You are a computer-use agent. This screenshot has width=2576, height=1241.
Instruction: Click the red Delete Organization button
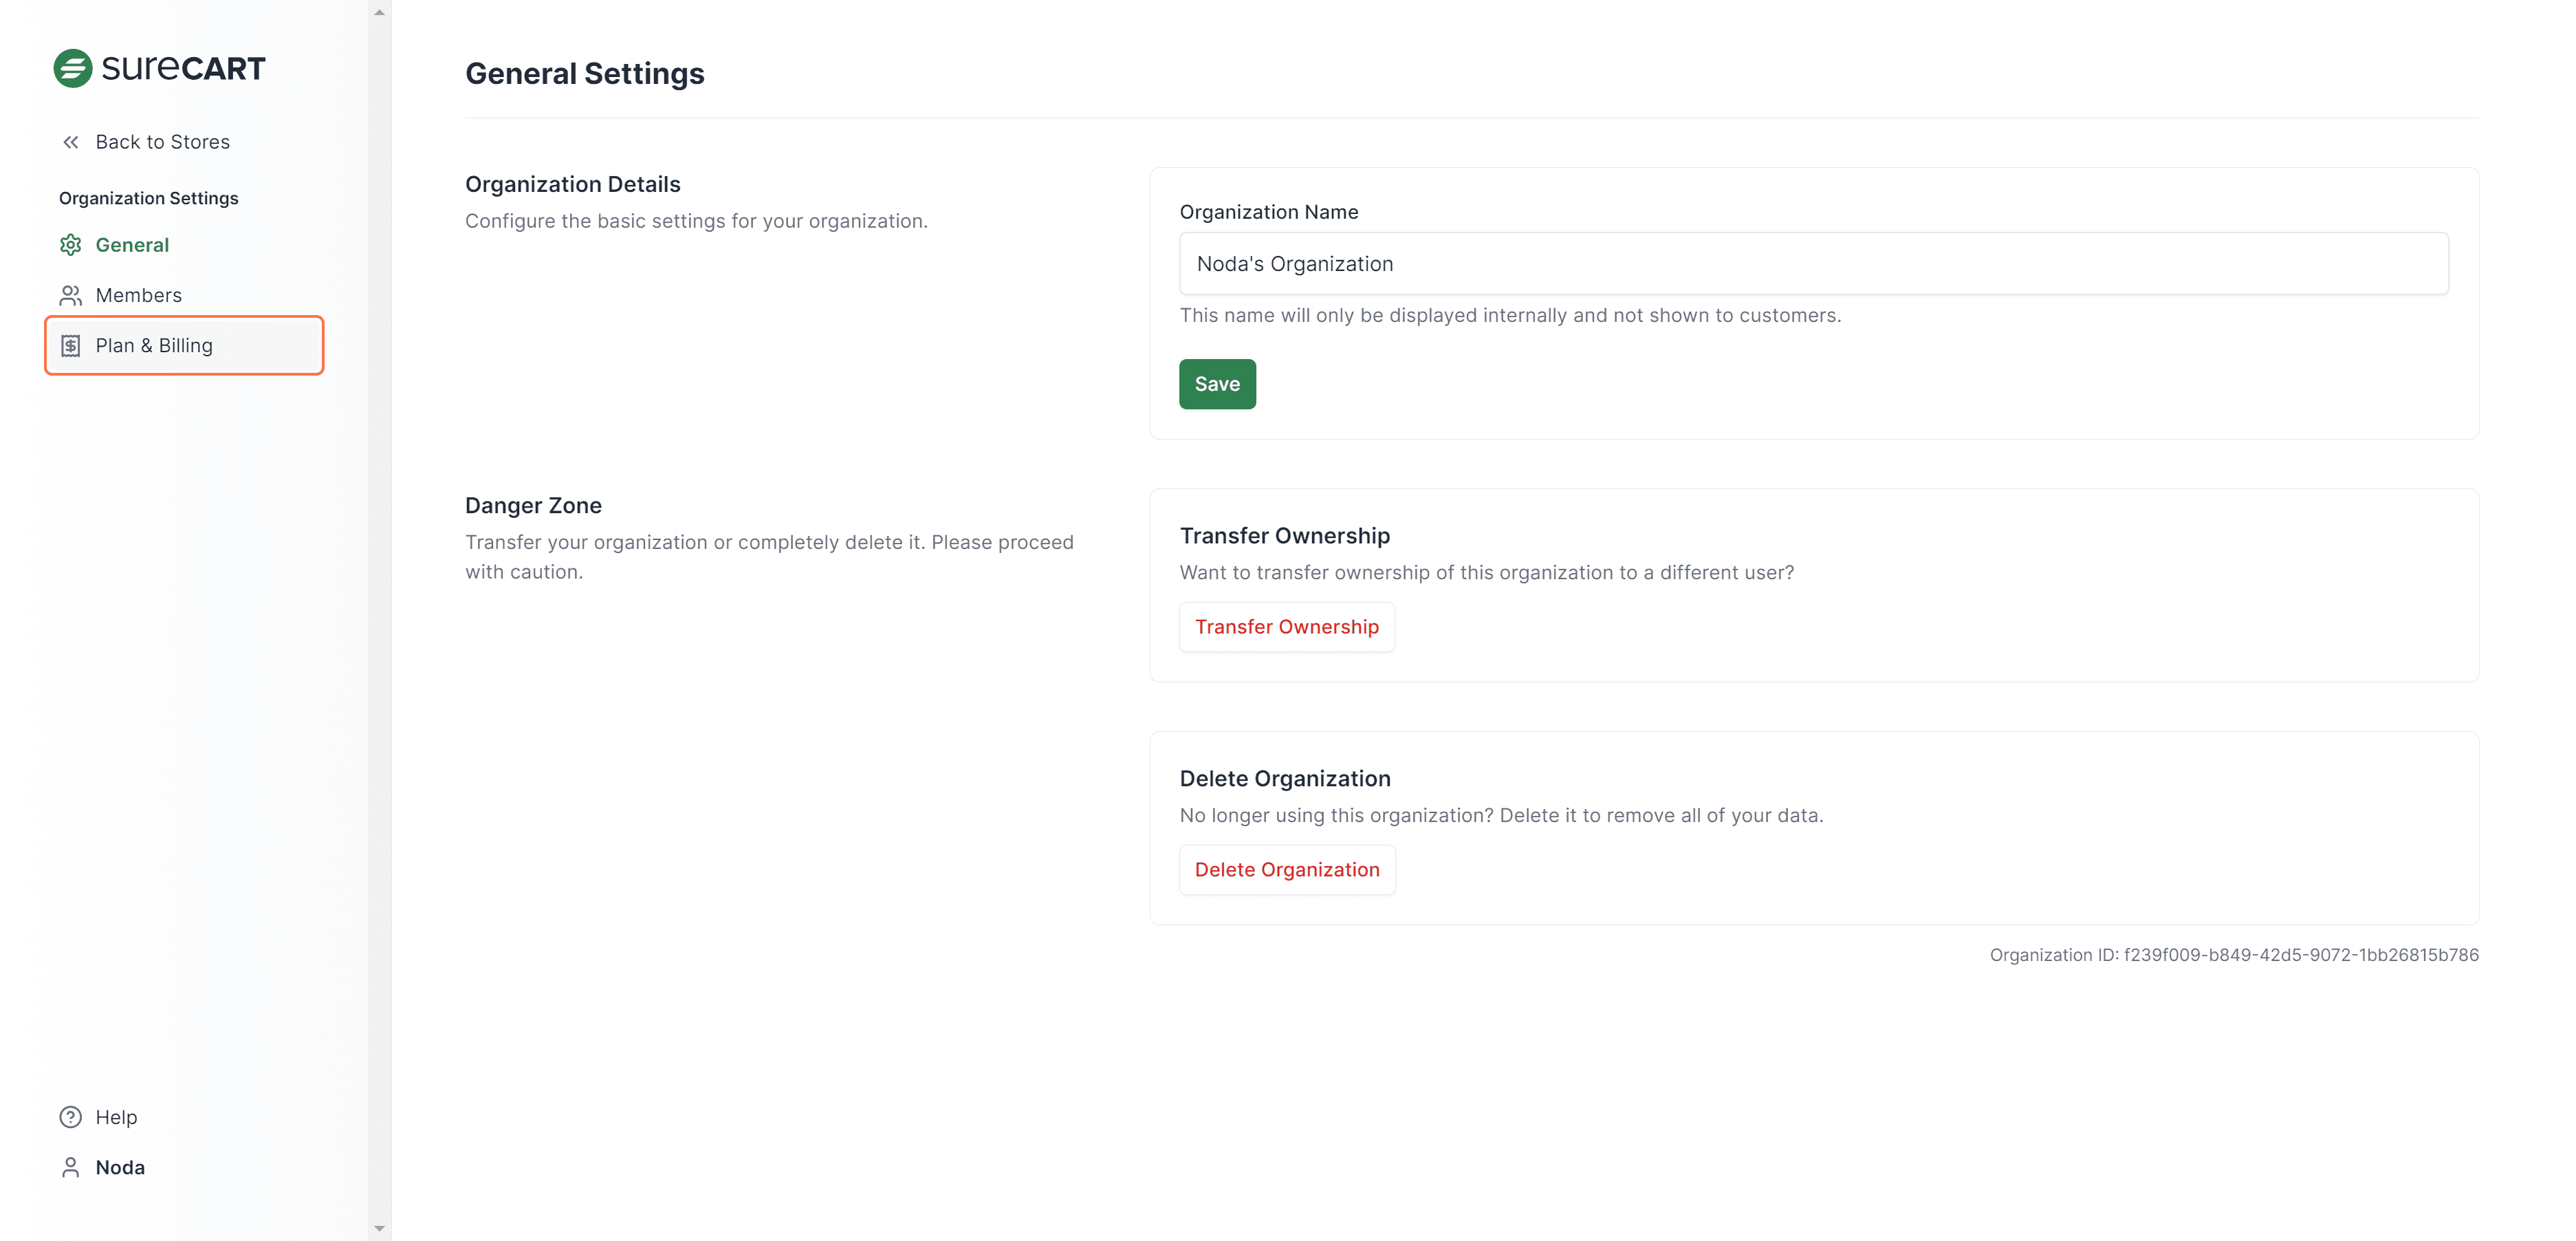click(1286, 870)
